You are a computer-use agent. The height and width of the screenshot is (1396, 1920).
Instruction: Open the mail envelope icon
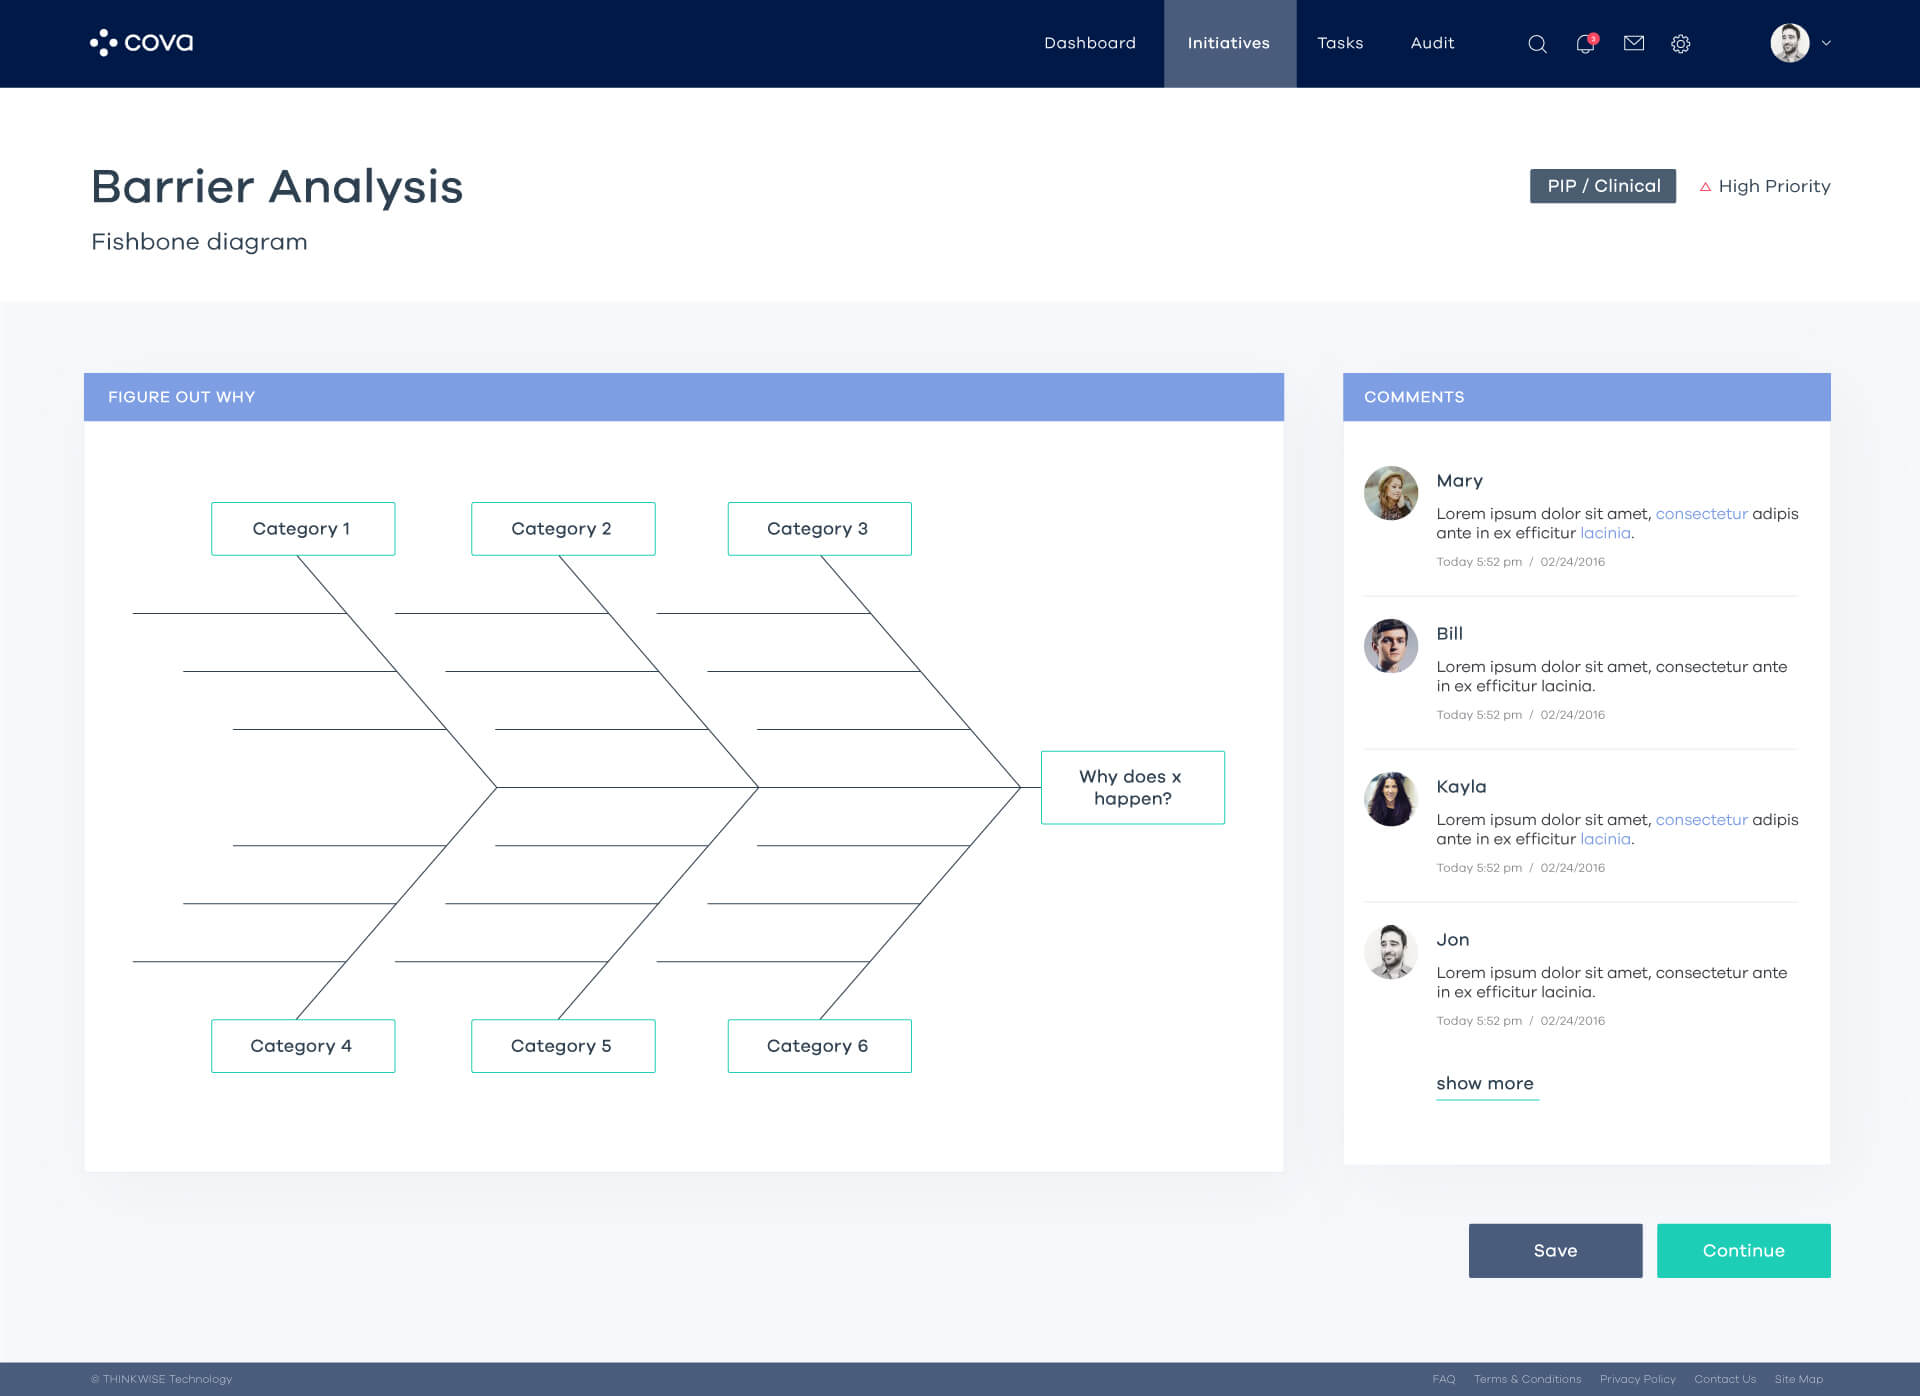[x=1633, y=43]
